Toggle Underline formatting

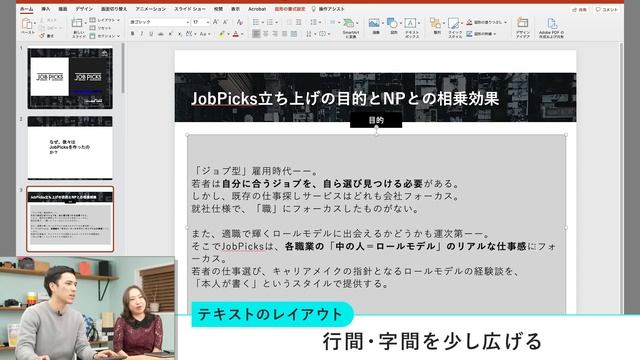(151, 34)
